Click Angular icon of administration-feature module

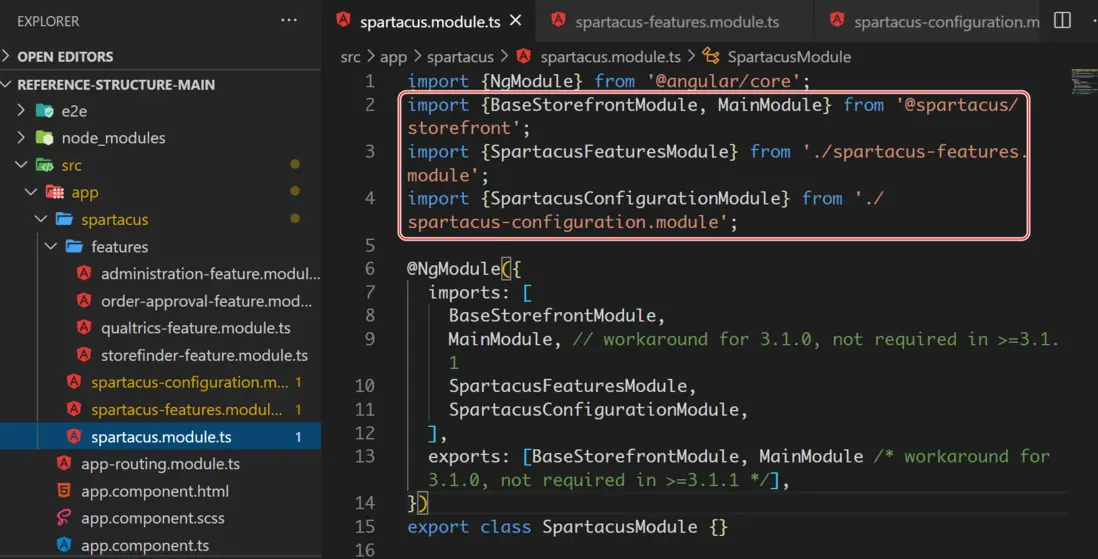click(x=84, y=273)
